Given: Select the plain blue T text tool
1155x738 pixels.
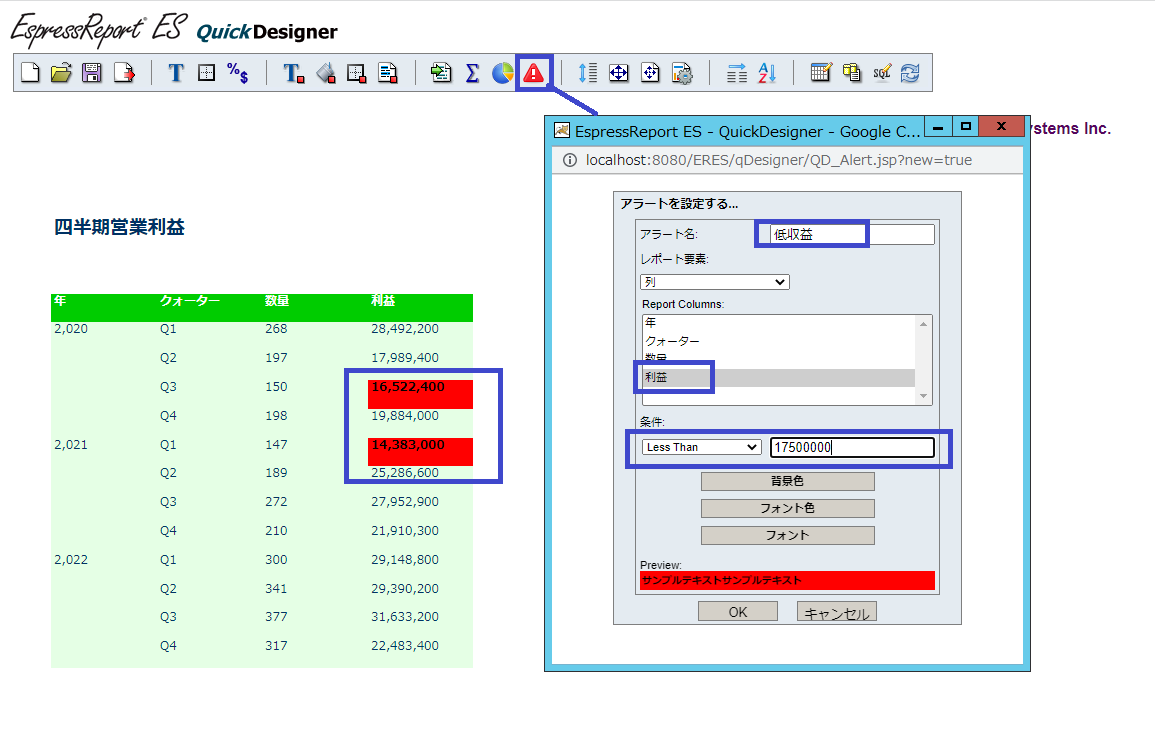Looking at the screenshot, I should point(175,73).
